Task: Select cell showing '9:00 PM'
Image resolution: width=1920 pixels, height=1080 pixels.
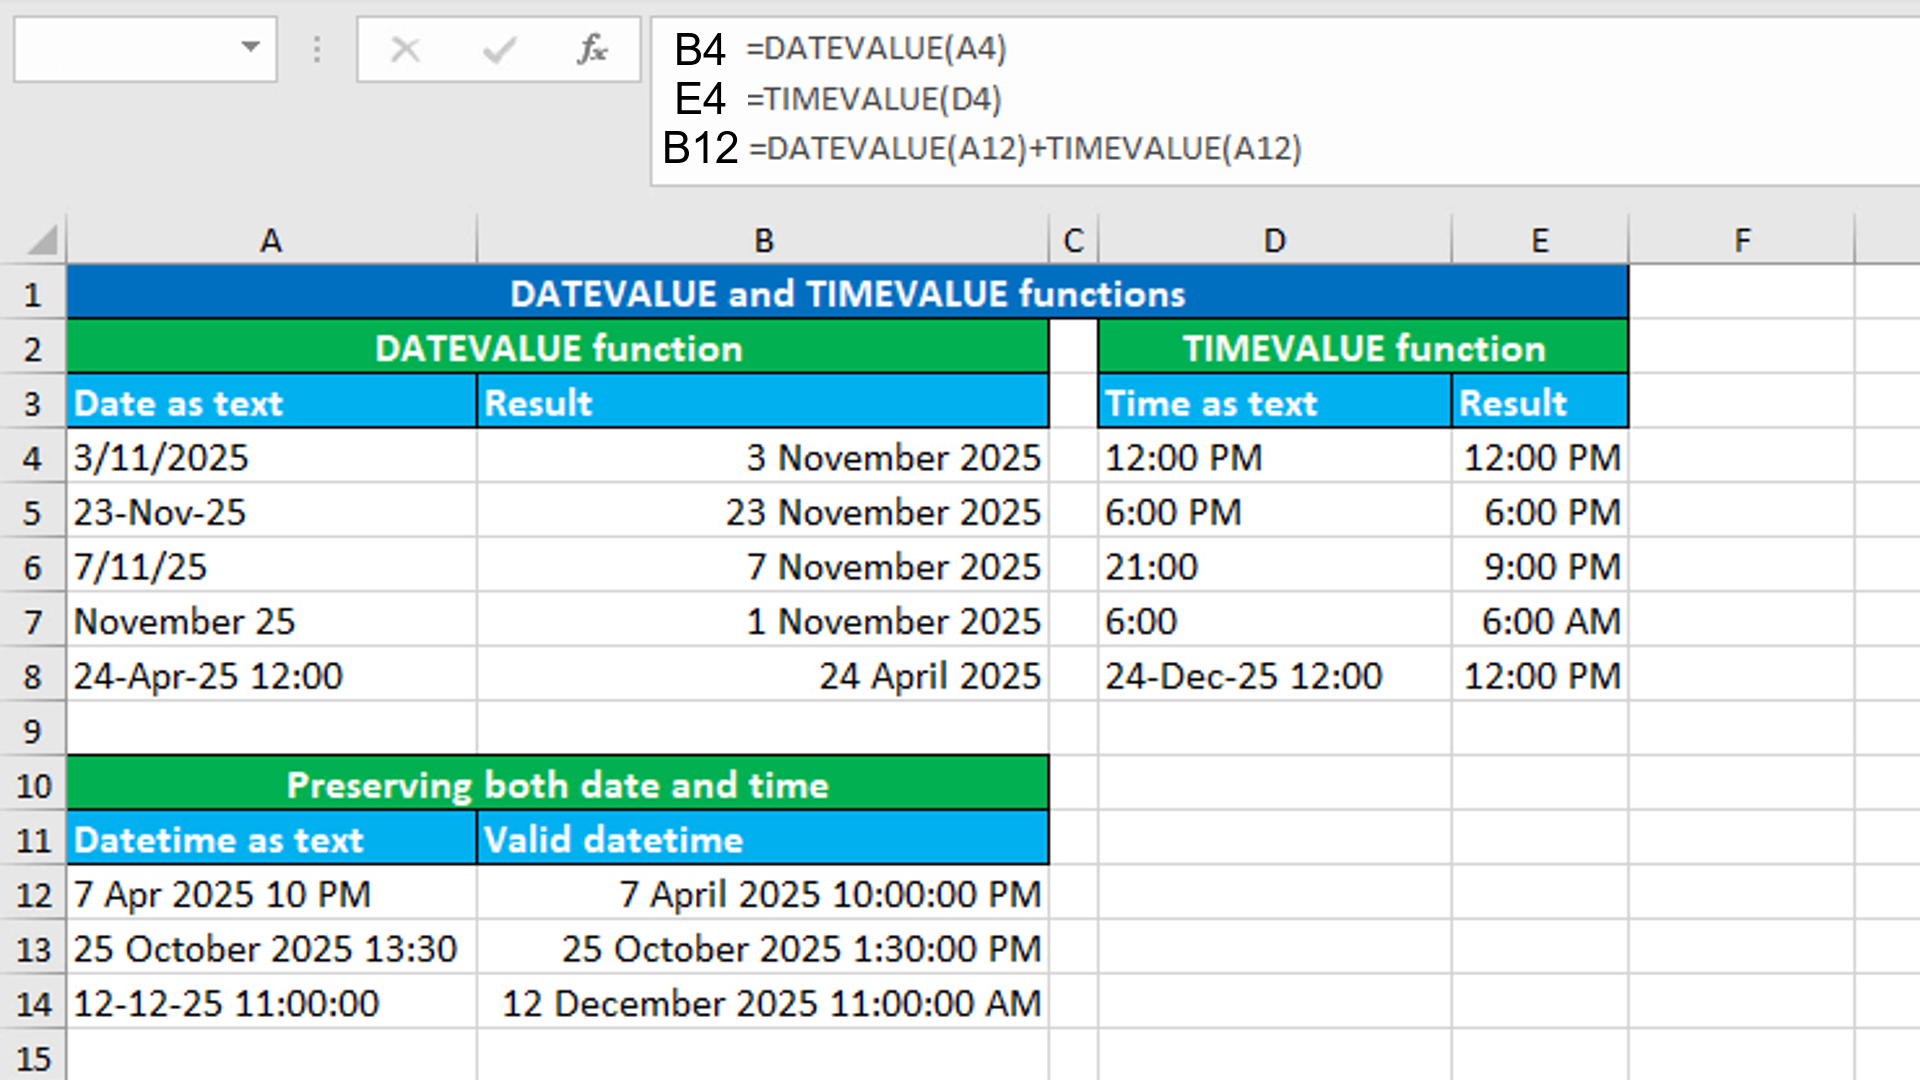Action: (x=1540, y=567)
